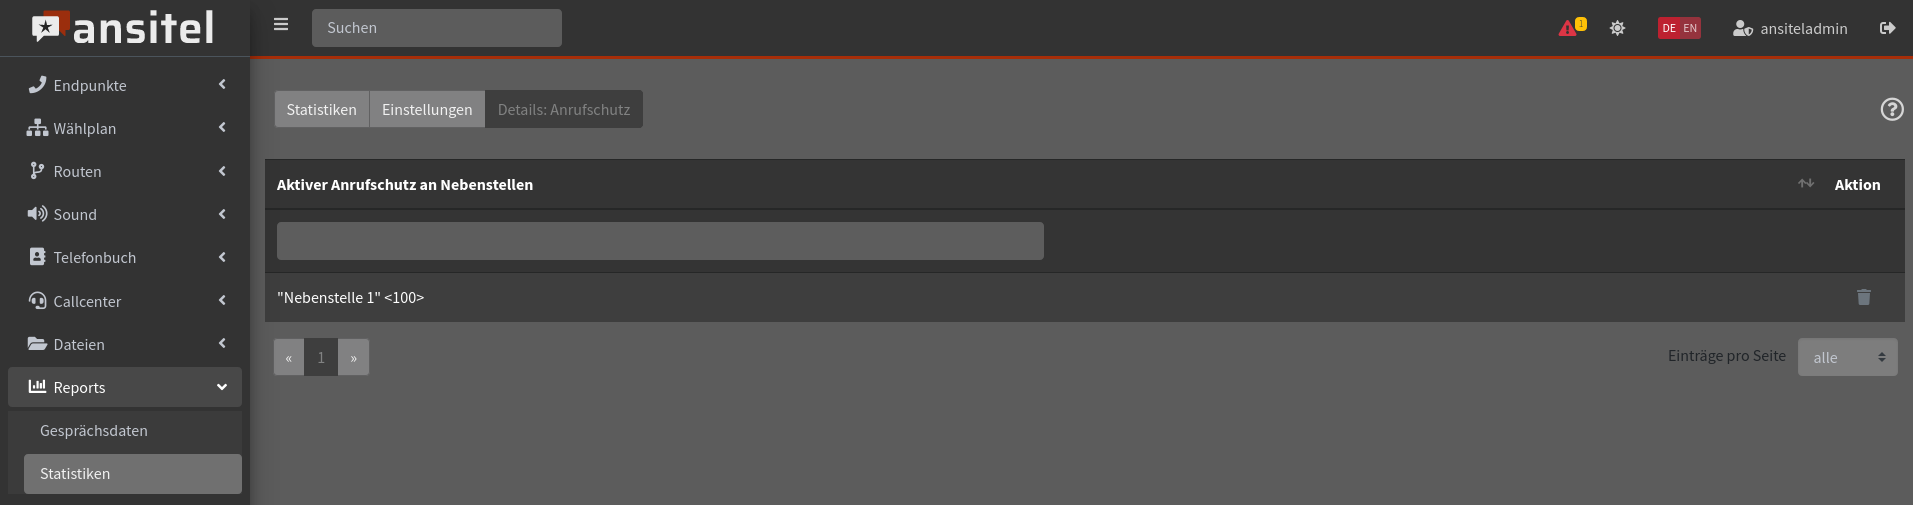1913x505 pixels.
Task: Delete Nebenstelle 1 with trash icon
Action: coord(1864,297)
